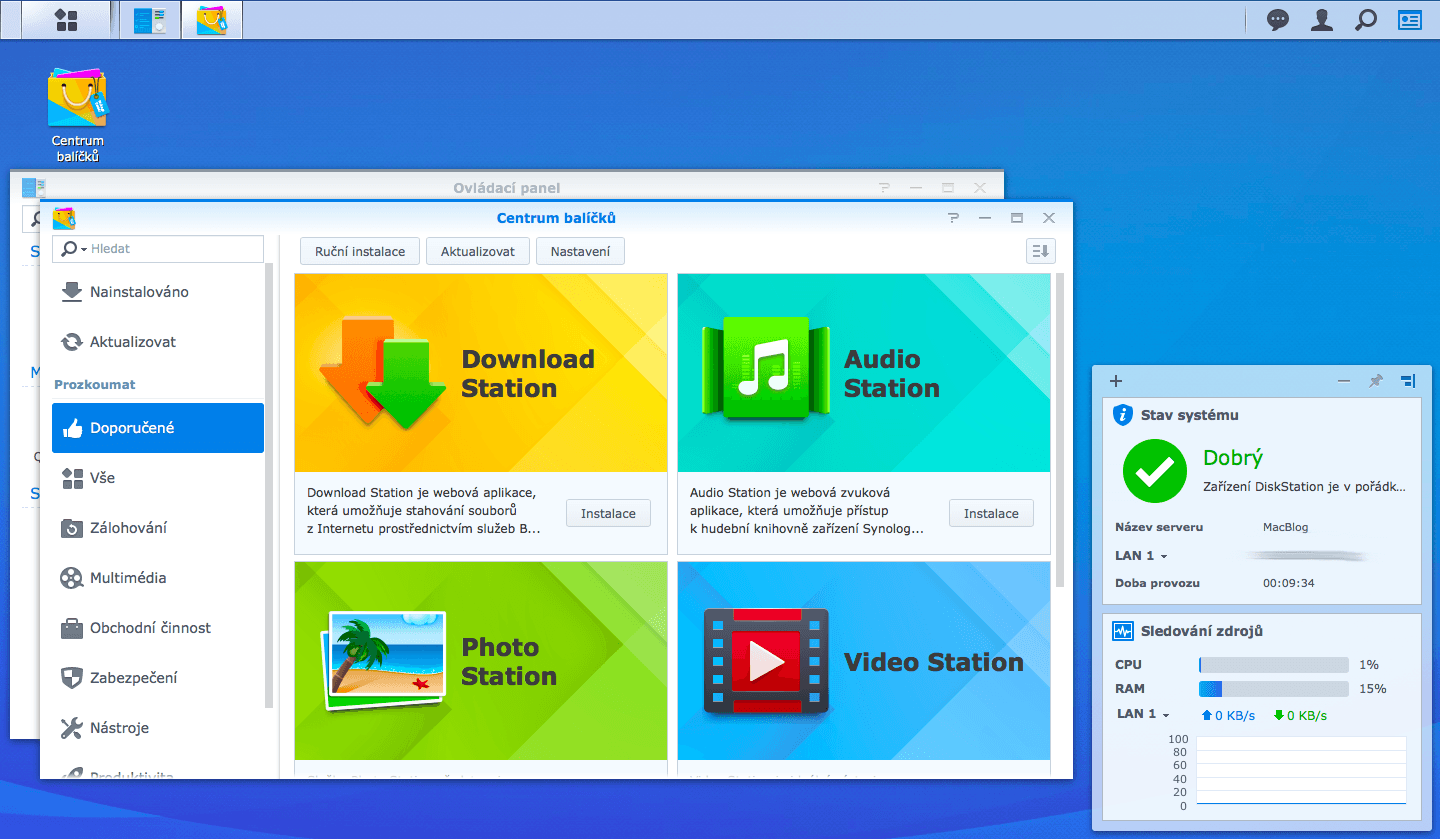Select Vše category
Viewport: 1440px width, 839px height.
click(x=158, y=478)
